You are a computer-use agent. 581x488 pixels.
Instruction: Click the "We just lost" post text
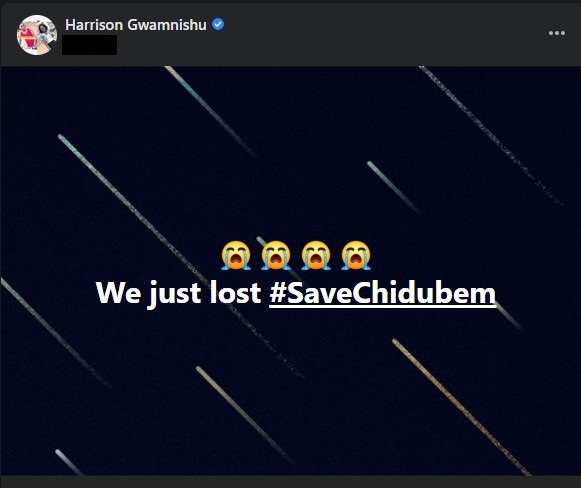[179, 293]
